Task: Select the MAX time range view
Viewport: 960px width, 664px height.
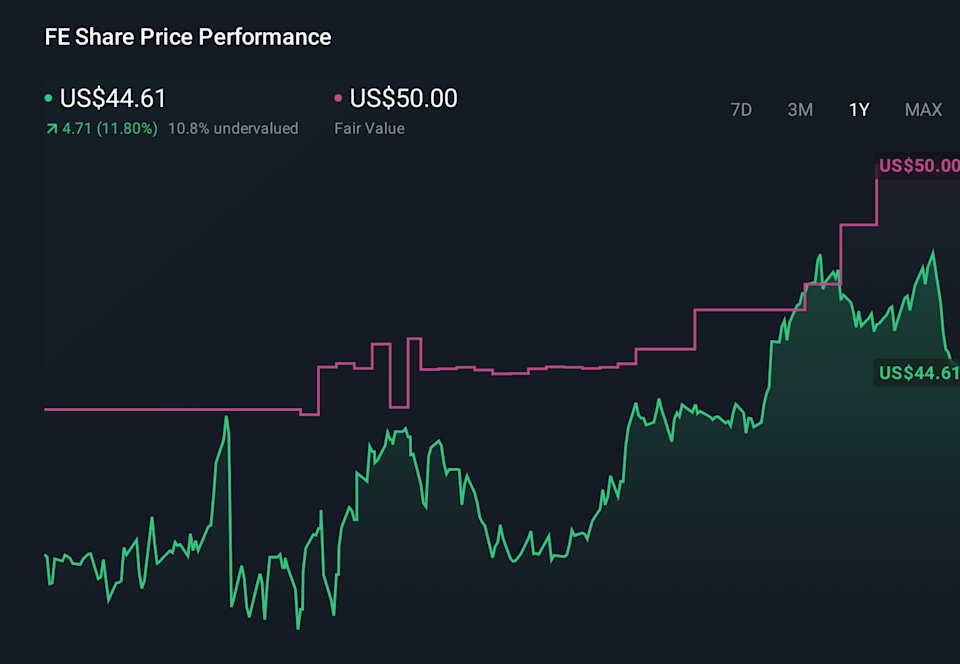Action: tap(923, 110)
